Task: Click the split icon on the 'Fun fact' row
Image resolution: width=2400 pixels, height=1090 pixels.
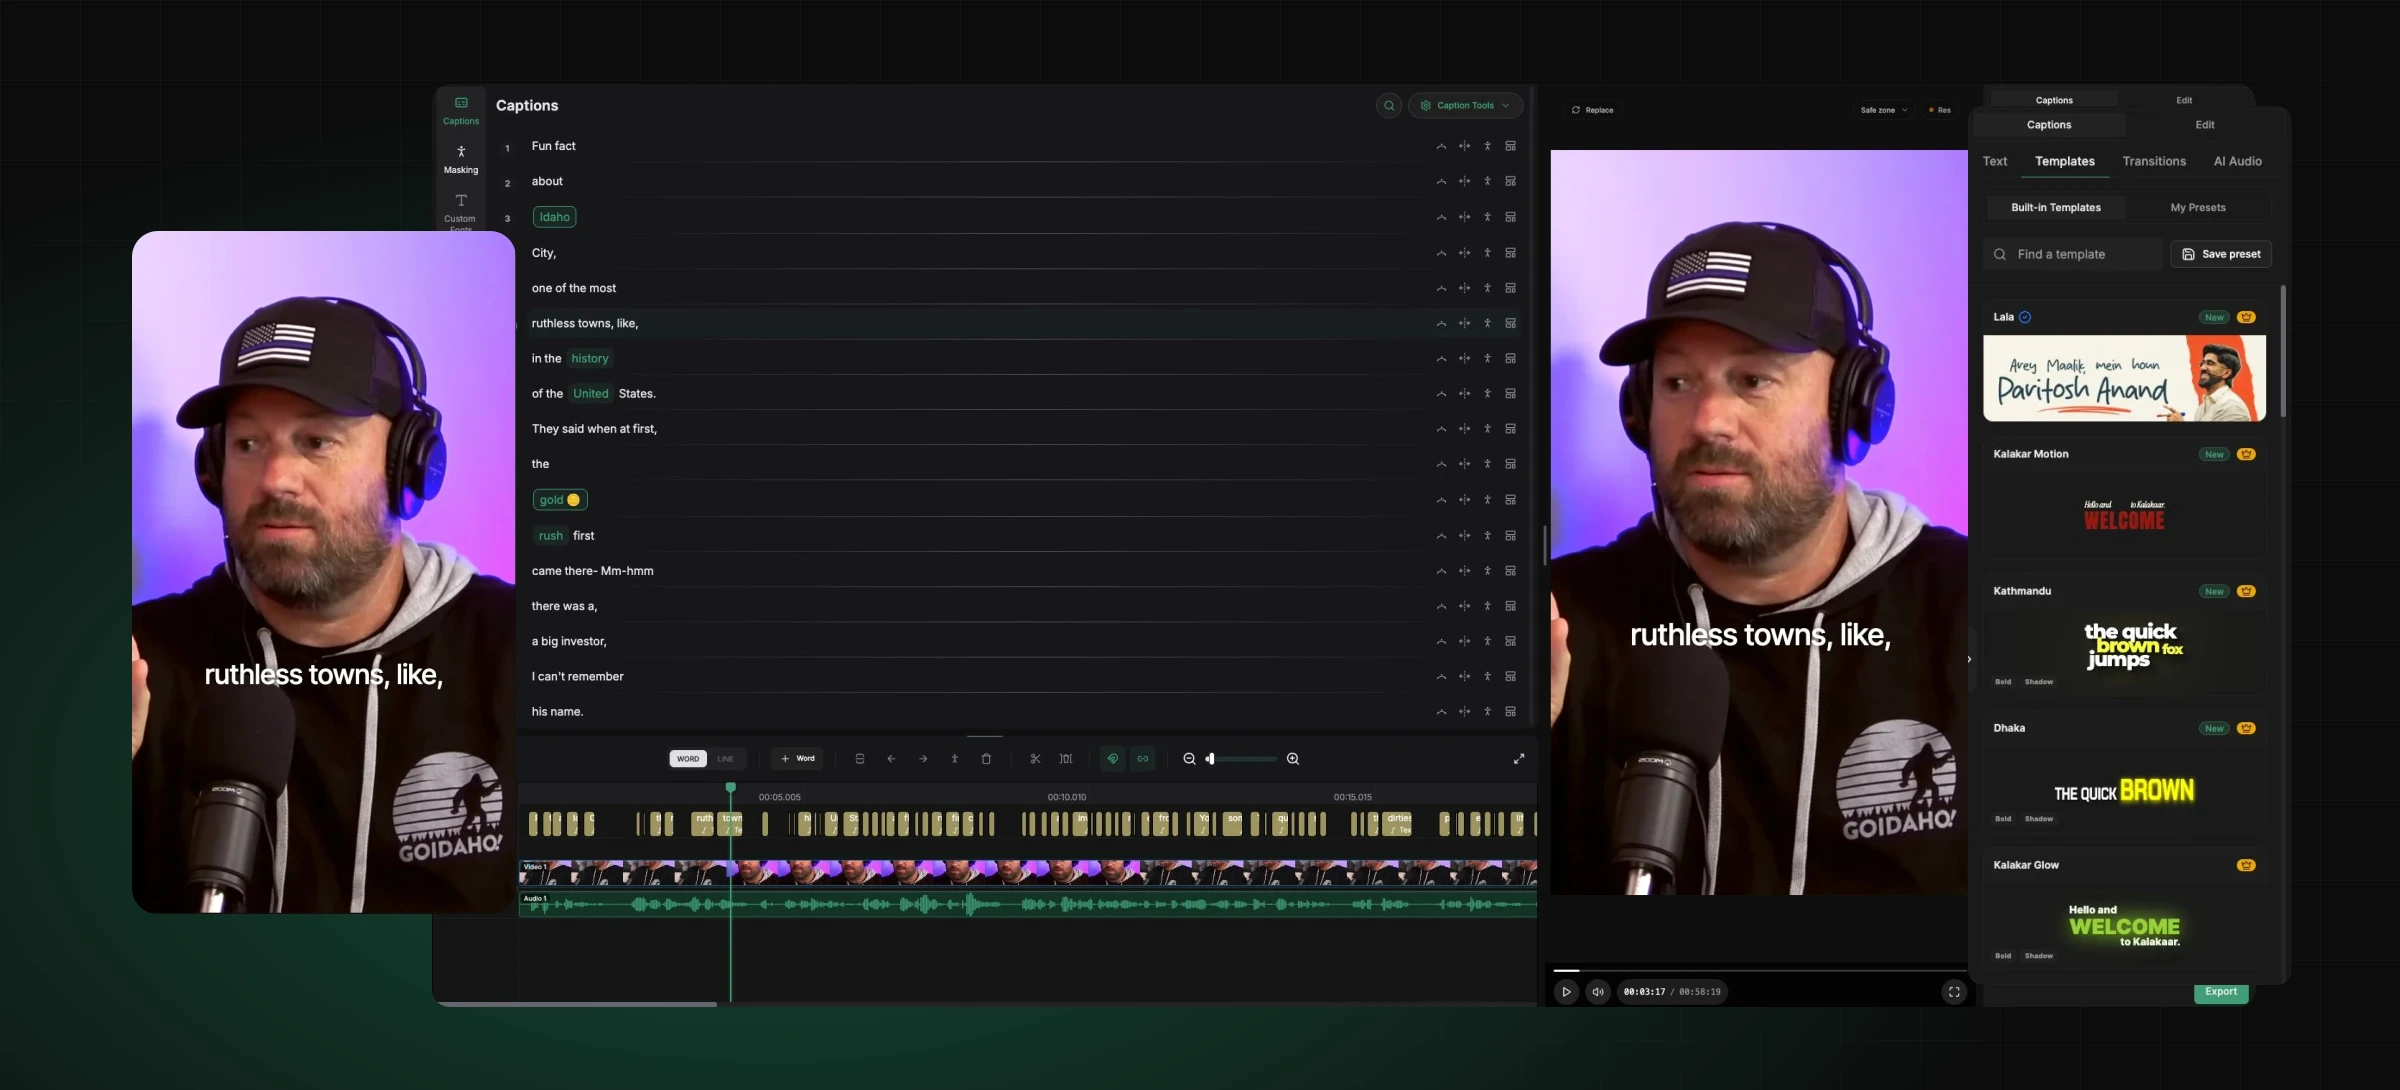Action: coord(1464,146)
